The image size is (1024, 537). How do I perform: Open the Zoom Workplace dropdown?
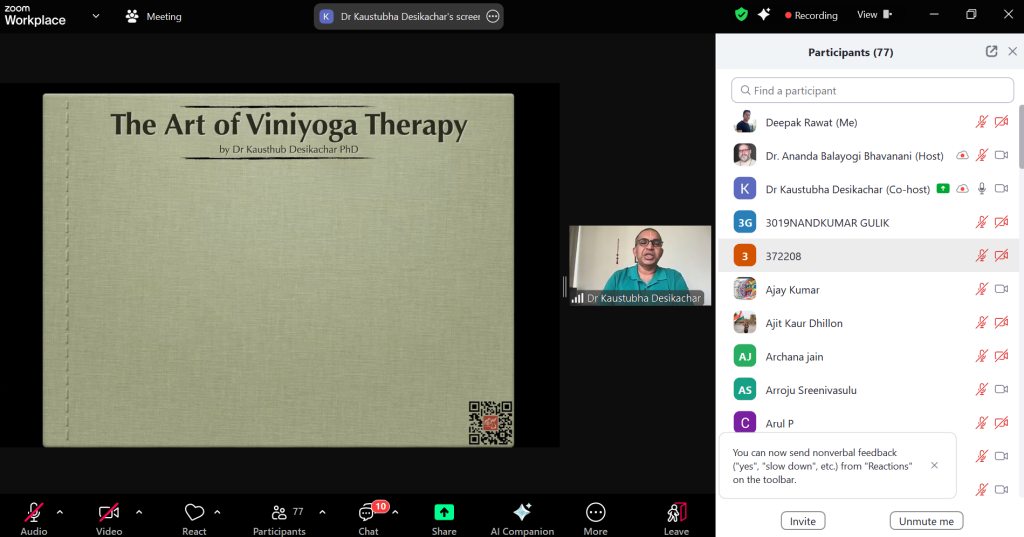pos(96,16)
